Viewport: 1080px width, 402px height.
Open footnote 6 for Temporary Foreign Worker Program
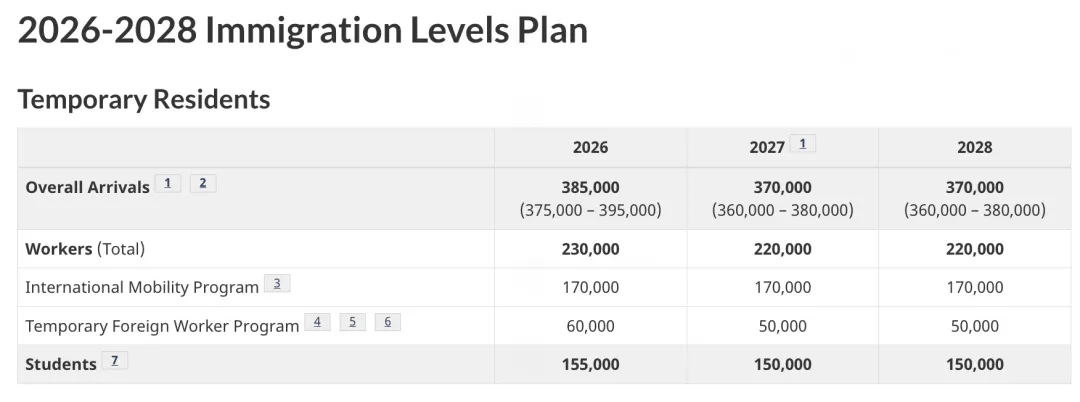(387, 322)
